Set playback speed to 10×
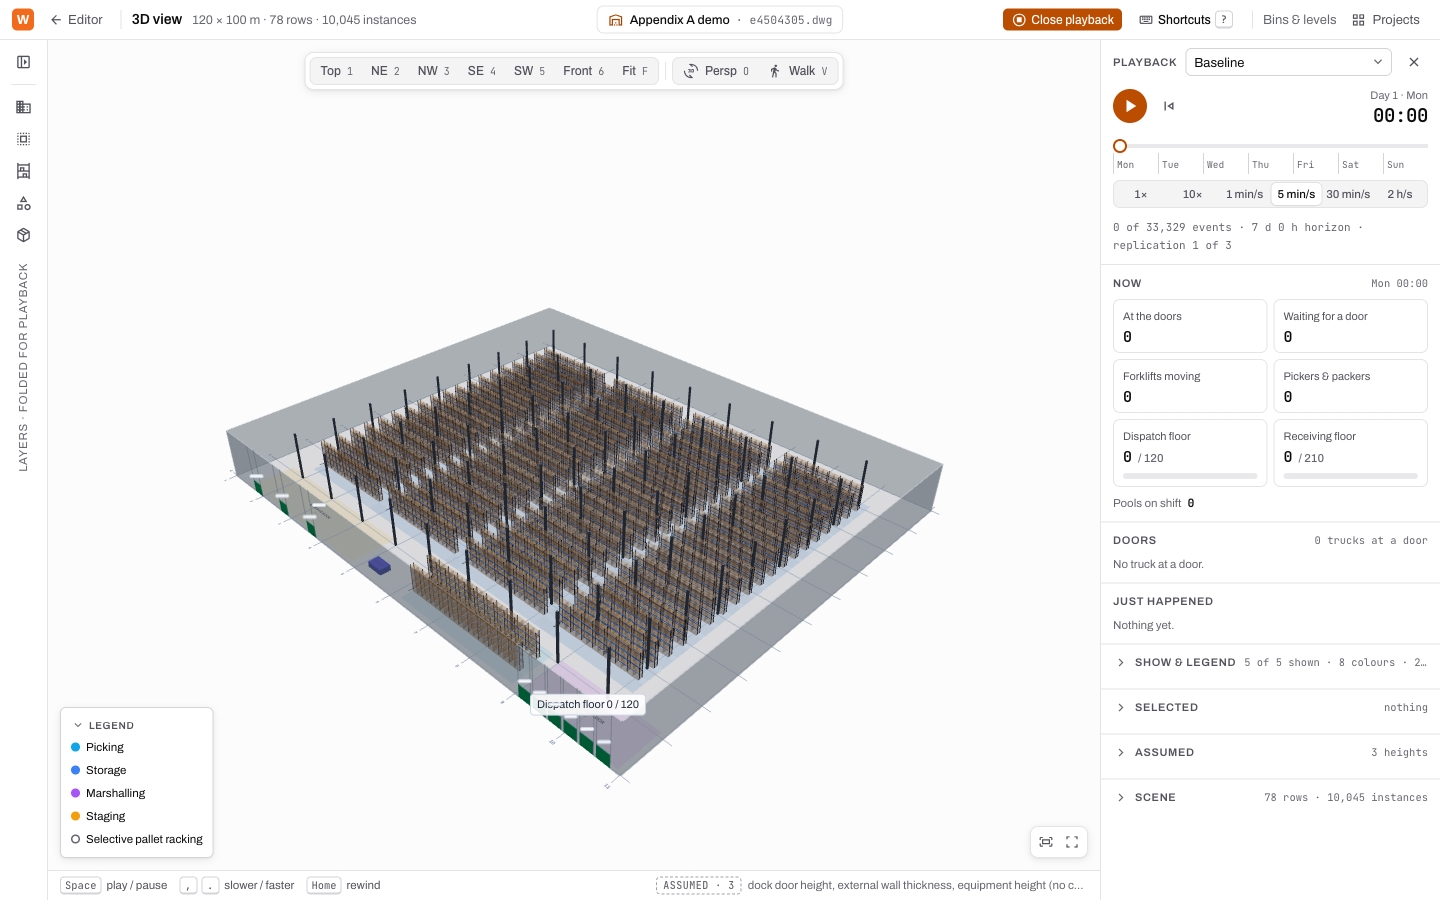 tap(1192, 194)
